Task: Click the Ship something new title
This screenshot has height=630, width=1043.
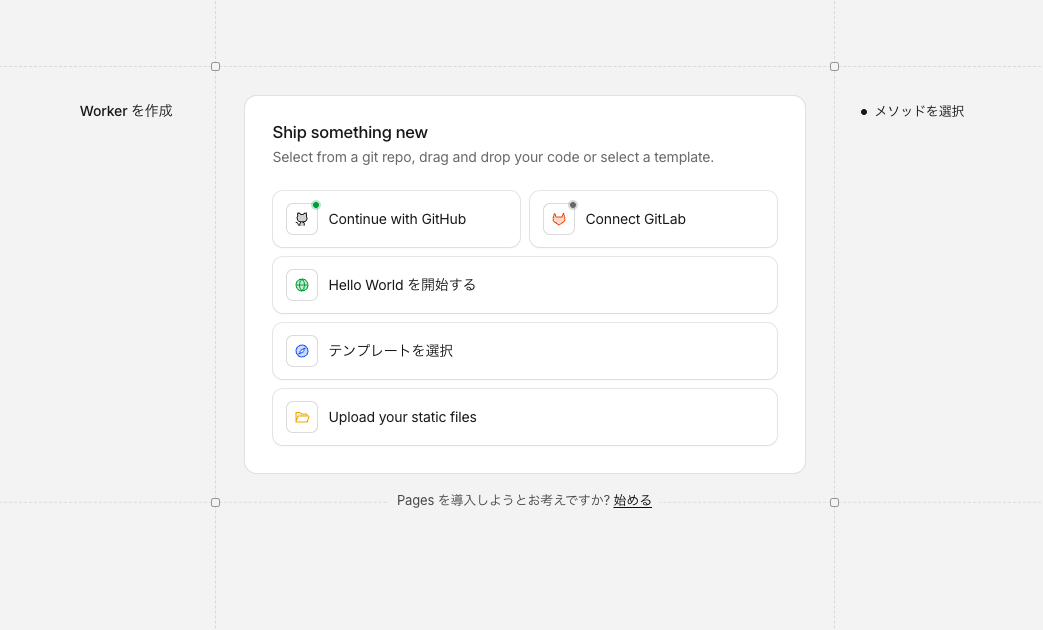Action: point(350,132)
